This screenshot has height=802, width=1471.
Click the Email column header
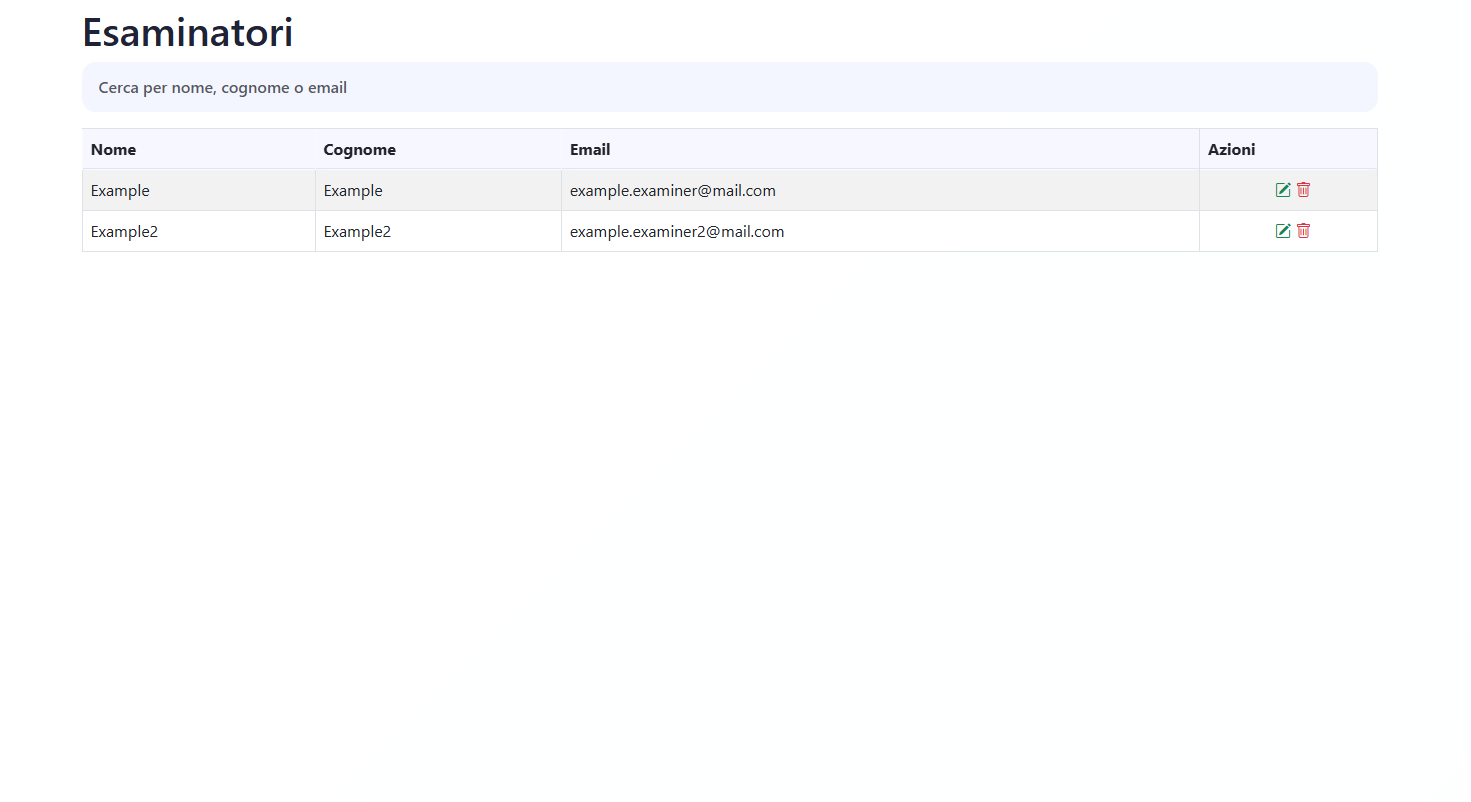pos(590,150)
